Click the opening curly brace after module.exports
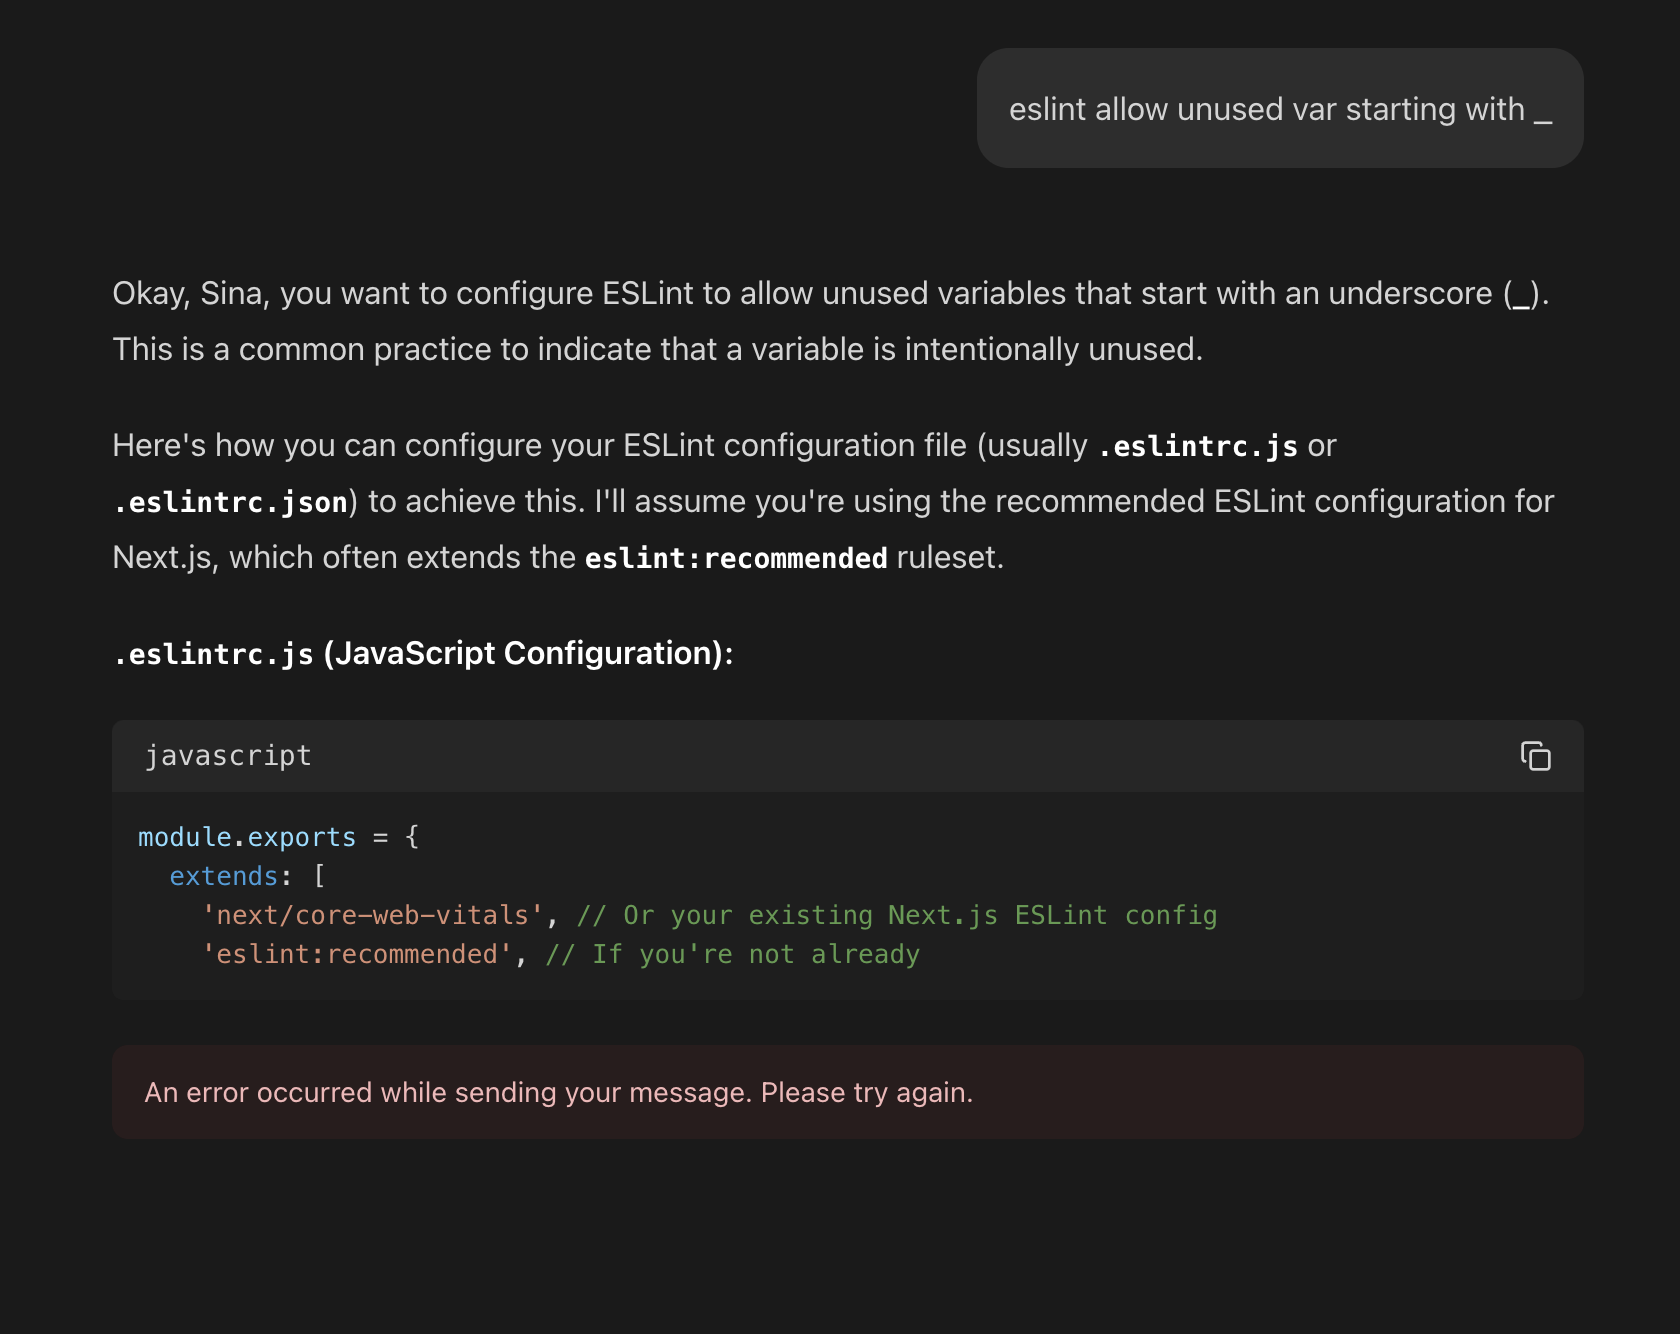This screenshot has height=1334, width=1680. 412,837
